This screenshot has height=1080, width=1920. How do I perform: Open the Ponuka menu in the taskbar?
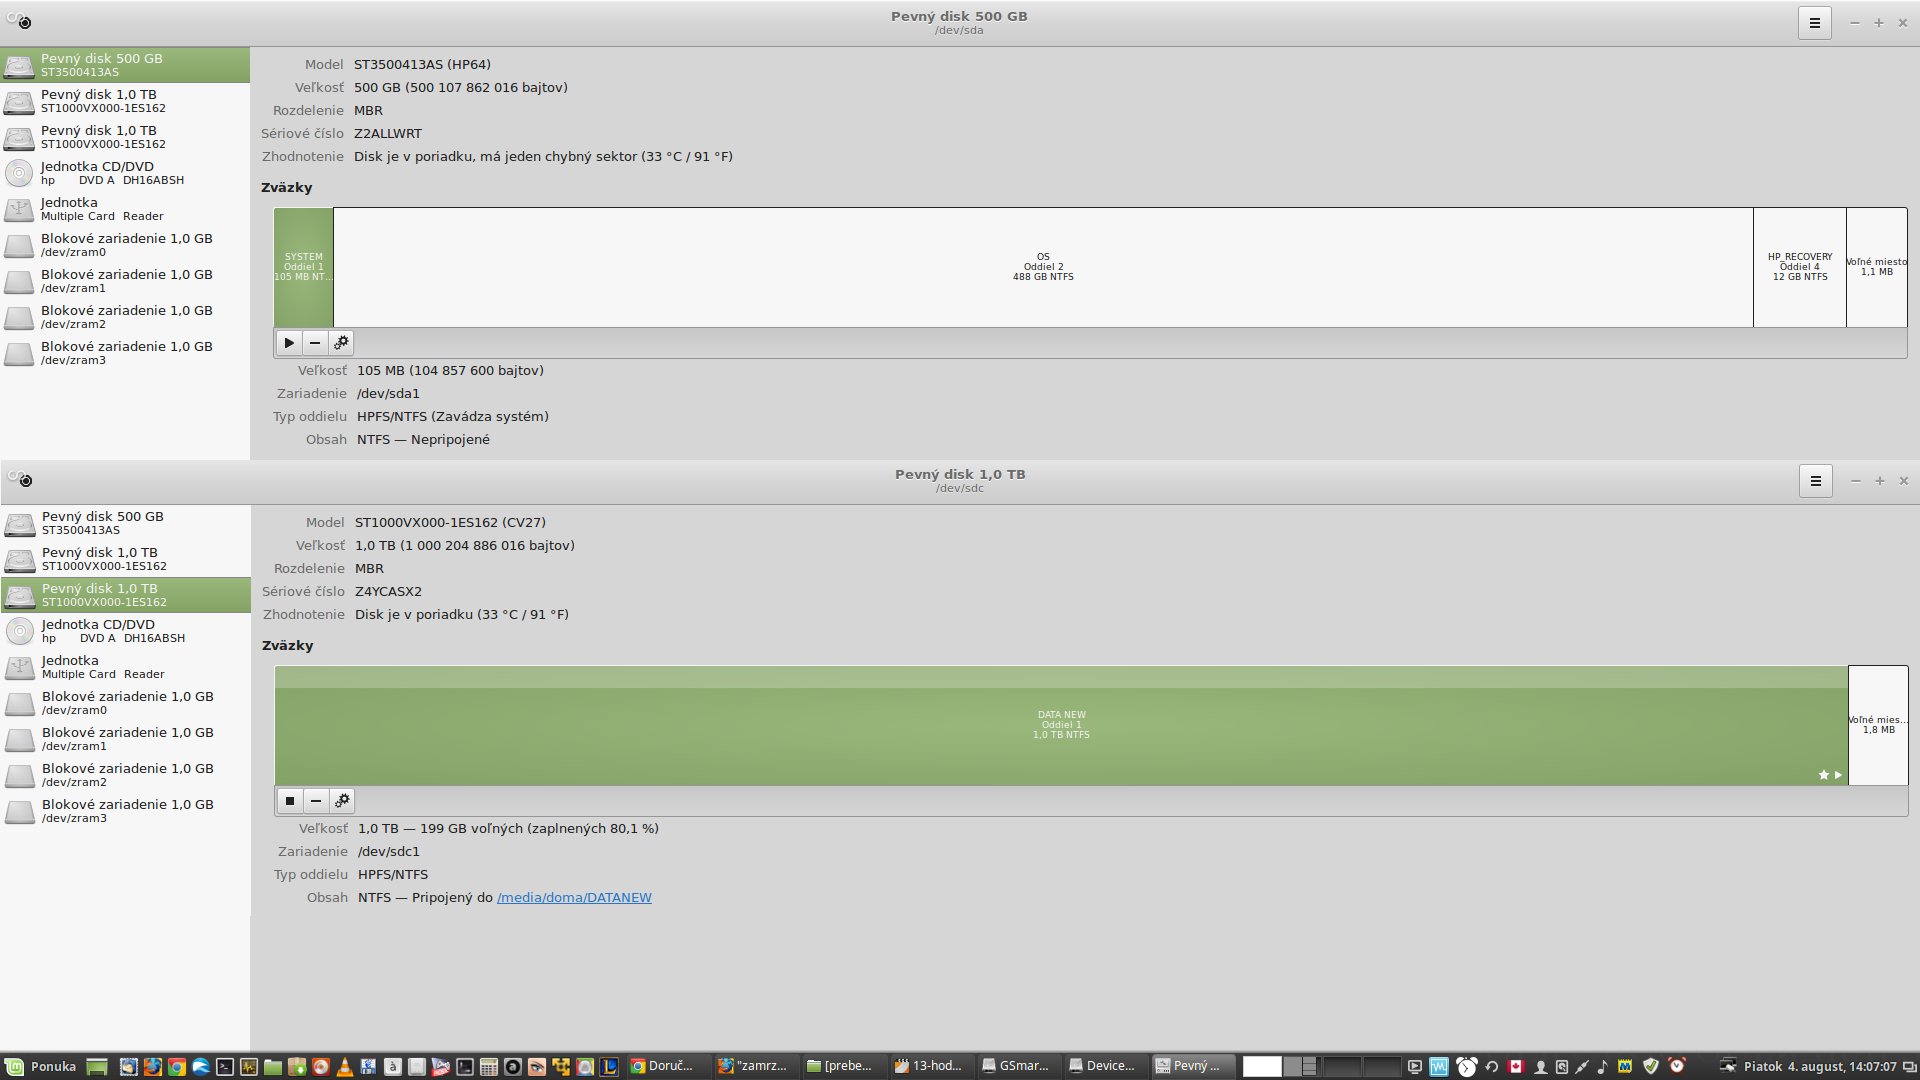click(41, 1066)
